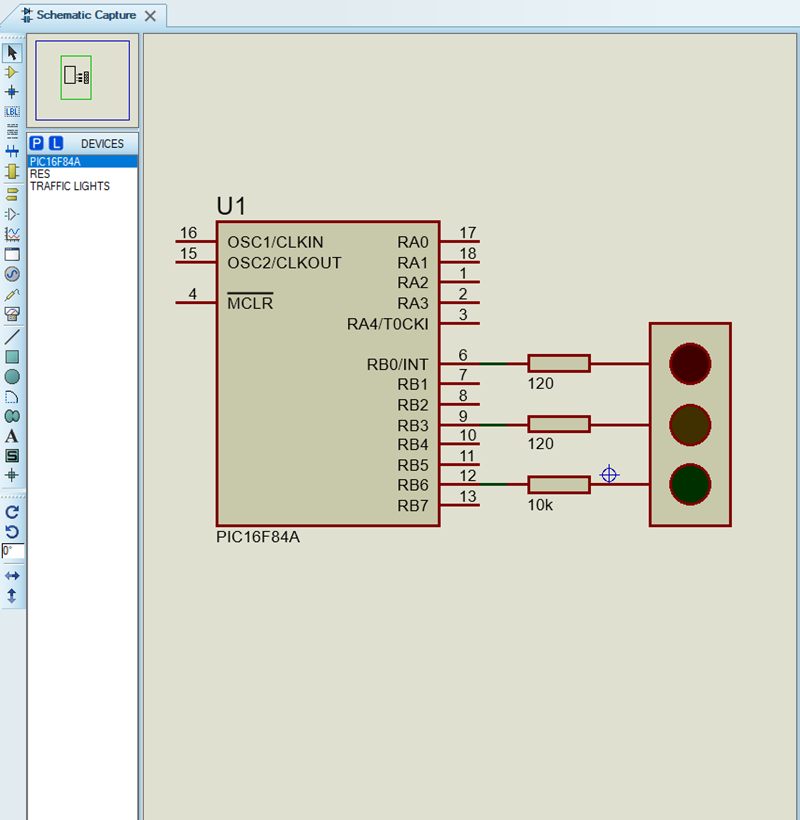Click the overview thumbnail preview

point(83,80)
